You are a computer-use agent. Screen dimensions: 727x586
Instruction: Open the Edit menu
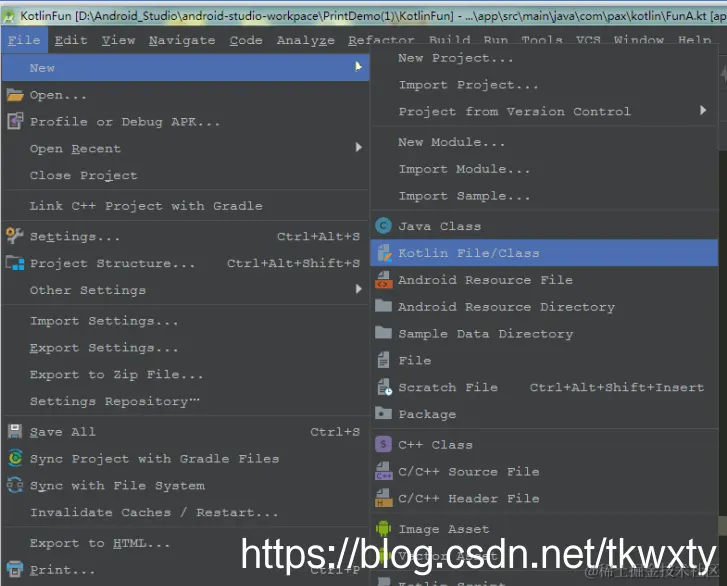(71, 40)
